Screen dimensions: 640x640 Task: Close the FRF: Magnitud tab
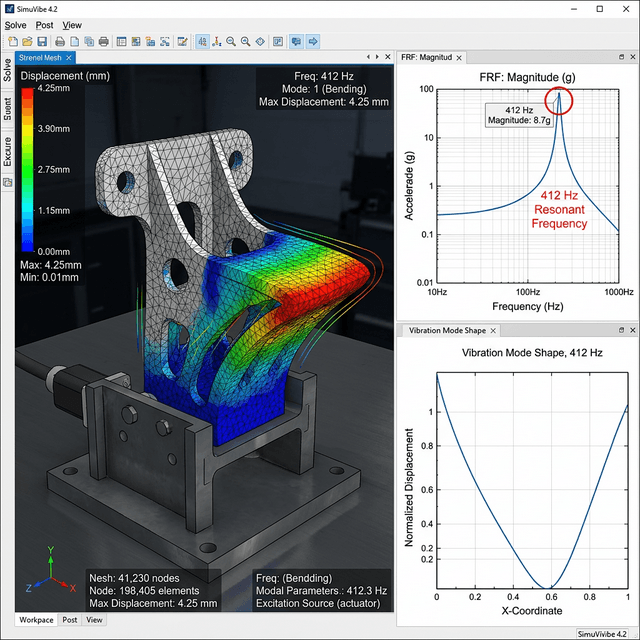(457, 58)
